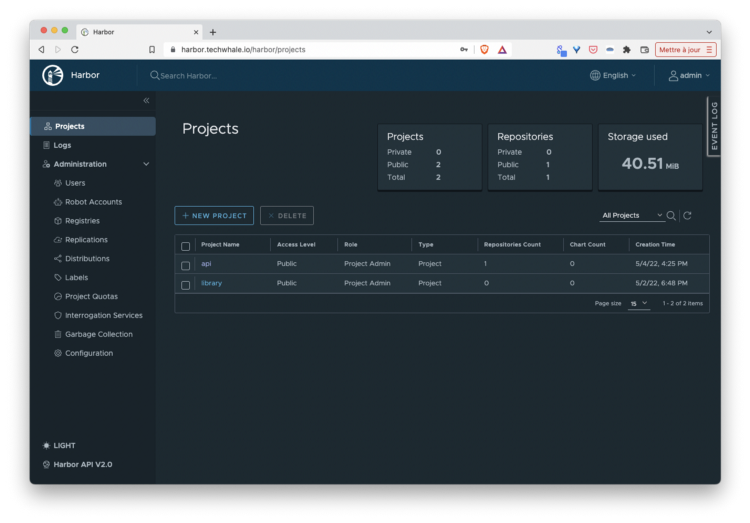The height and width of the screenshot is (523, 750).
Task: Click the '5/4/22, 4:25 PM' creation time cell
Action: 662,264
